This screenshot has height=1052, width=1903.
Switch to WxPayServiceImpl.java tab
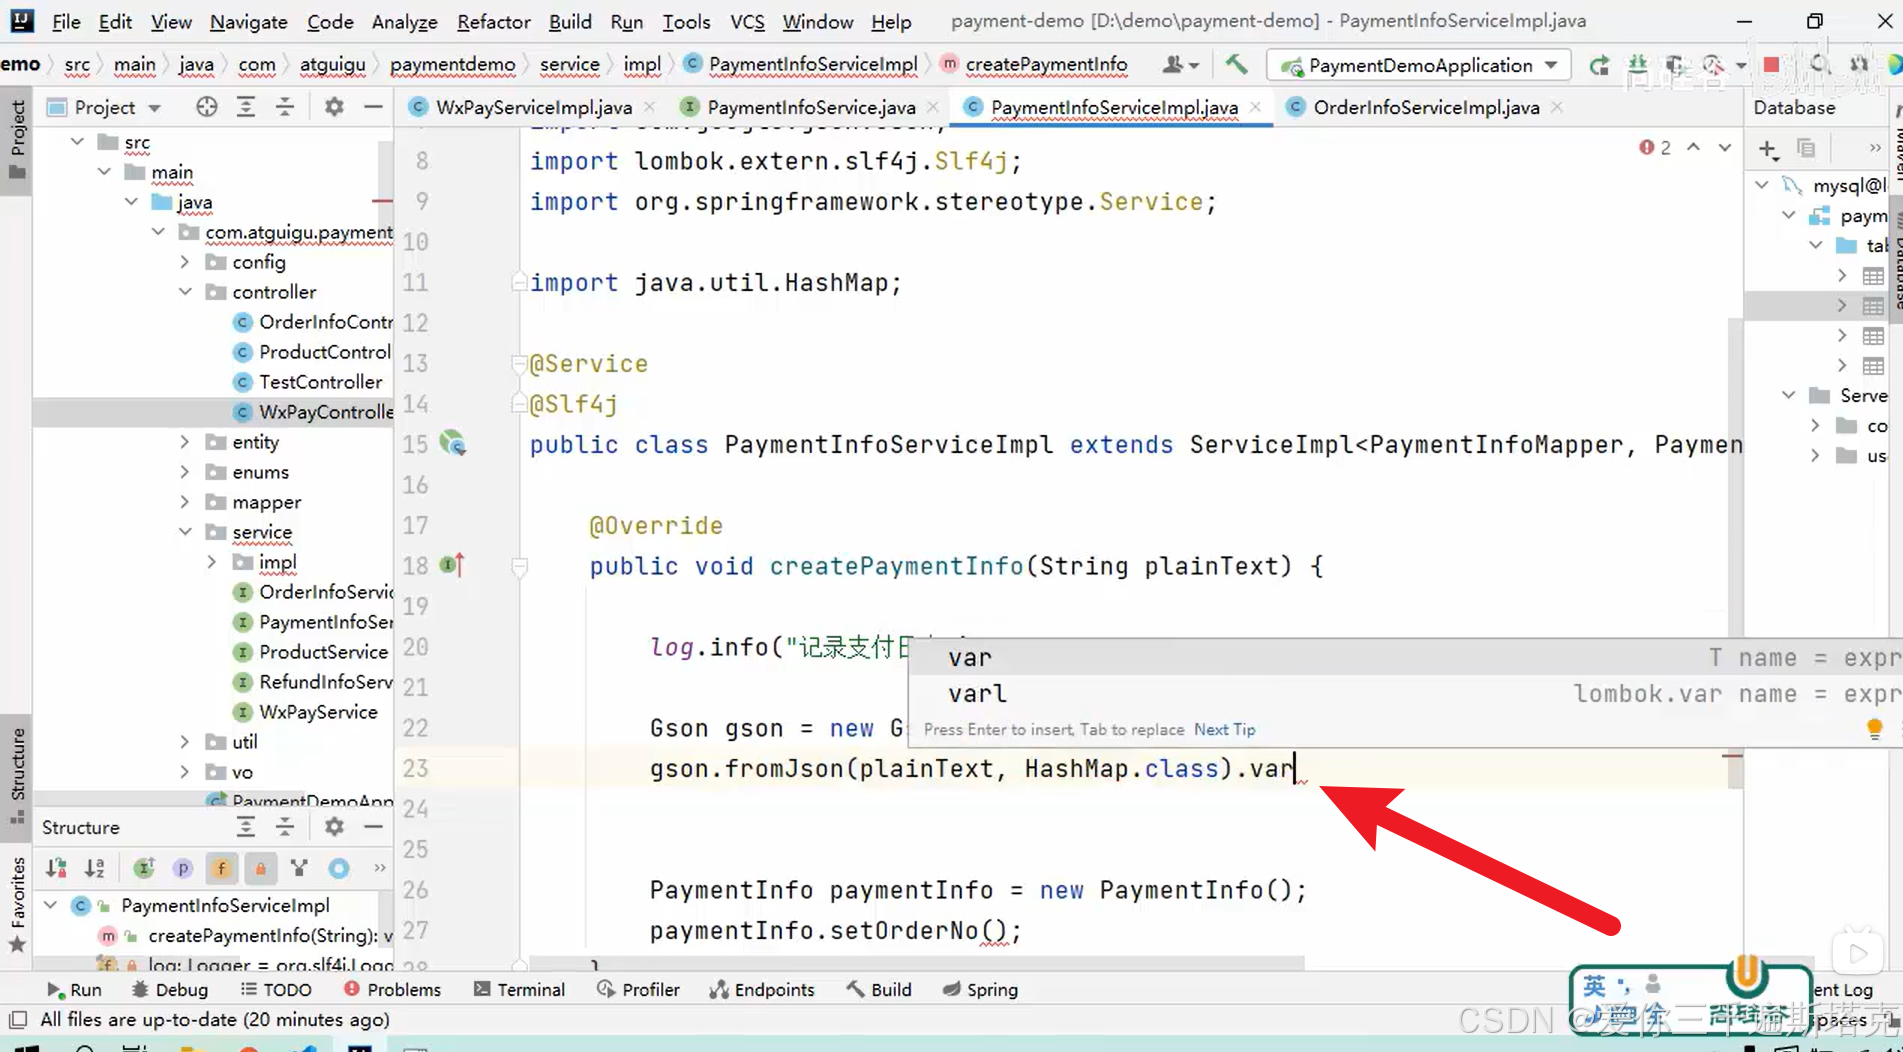click(x=533, y=107)
